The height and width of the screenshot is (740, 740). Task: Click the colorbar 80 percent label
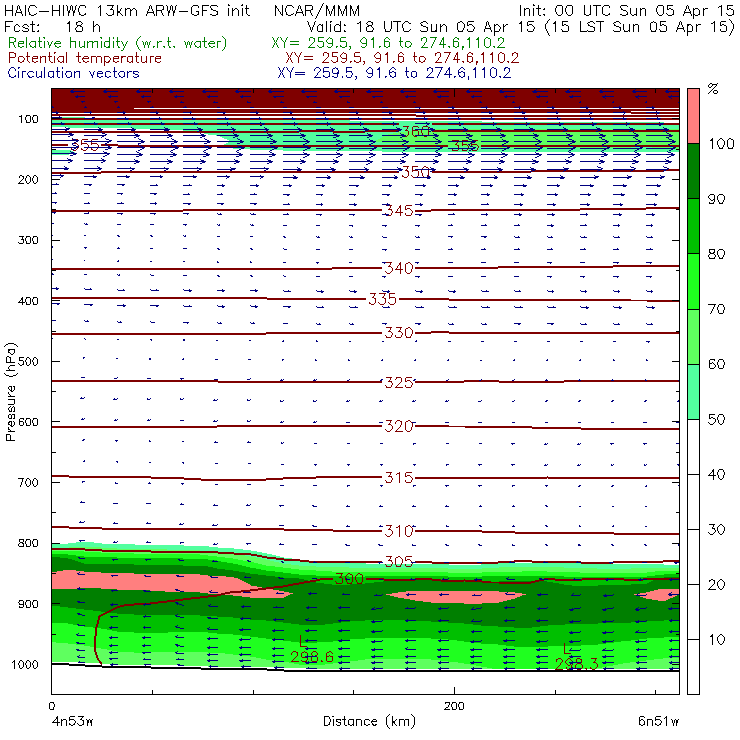[716, 254]
